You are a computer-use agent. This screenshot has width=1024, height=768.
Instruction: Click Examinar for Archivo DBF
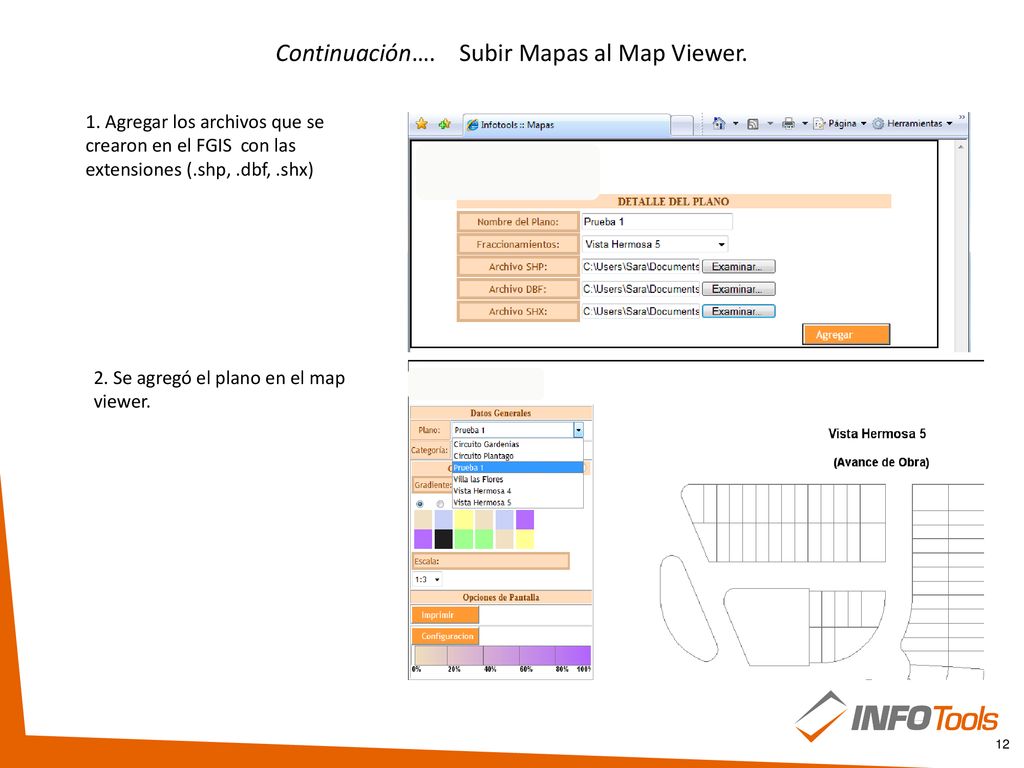pyautogui.click(x=739, y=289)
